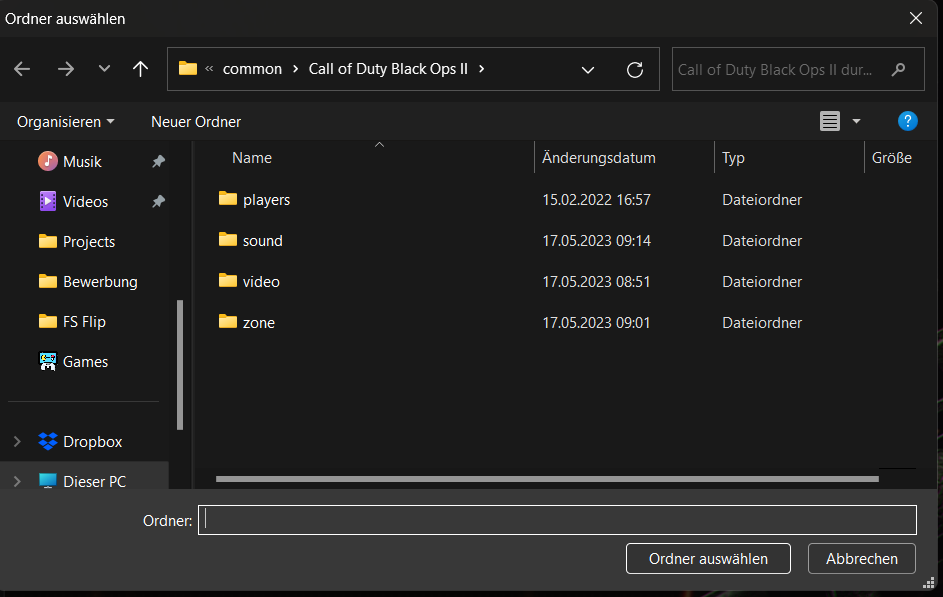Go forward to the next folder
This screenshot has height=597, width=943.
[66, 69]
